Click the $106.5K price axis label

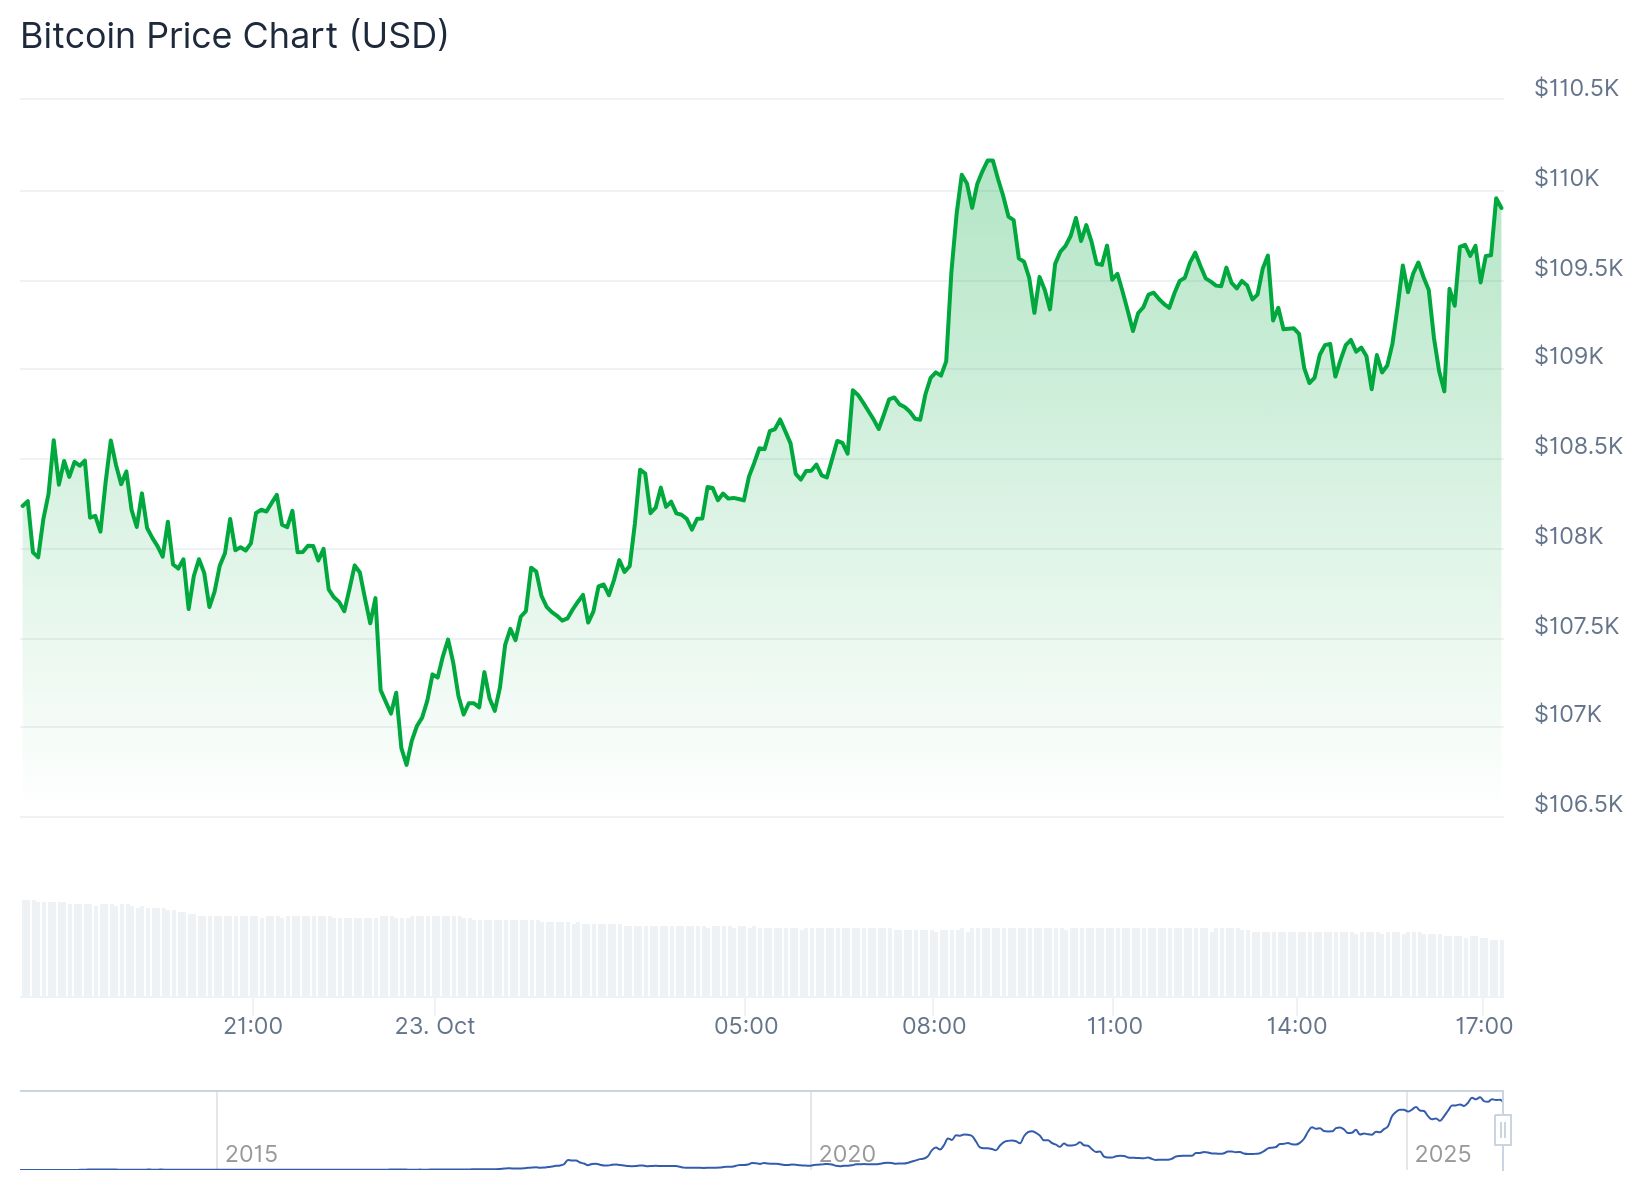pyautogui.click(x=1578, y=804)
